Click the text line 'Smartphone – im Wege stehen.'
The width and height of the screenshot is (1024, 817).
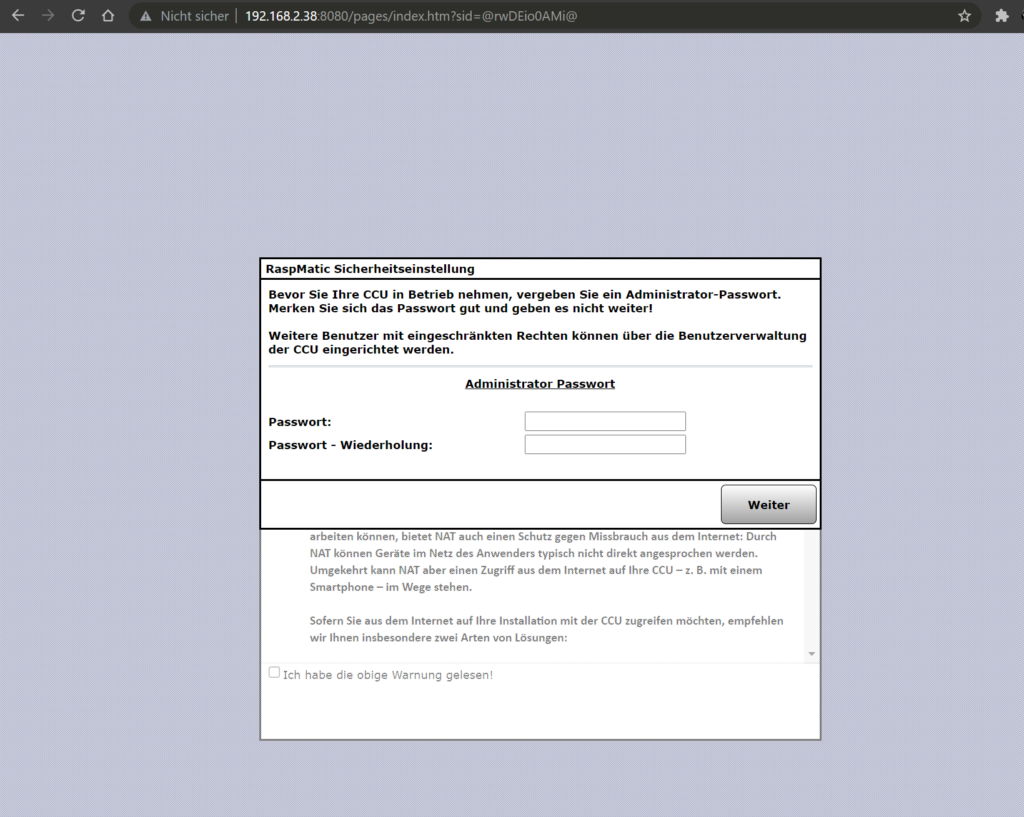click(x=391, y=587)
